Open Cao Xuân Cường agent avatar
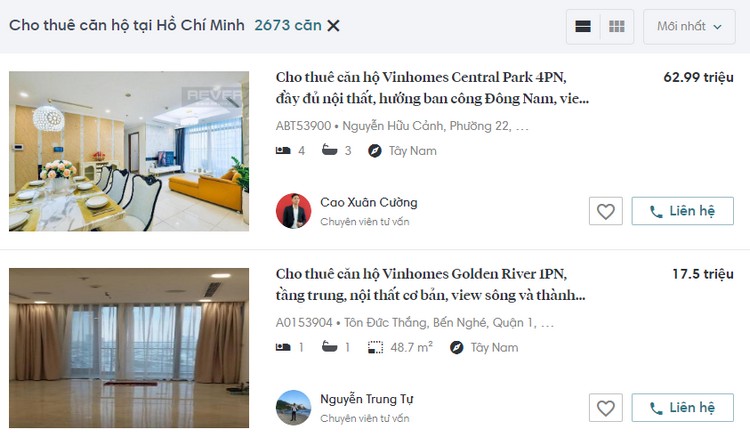 [x=294, y=211]
